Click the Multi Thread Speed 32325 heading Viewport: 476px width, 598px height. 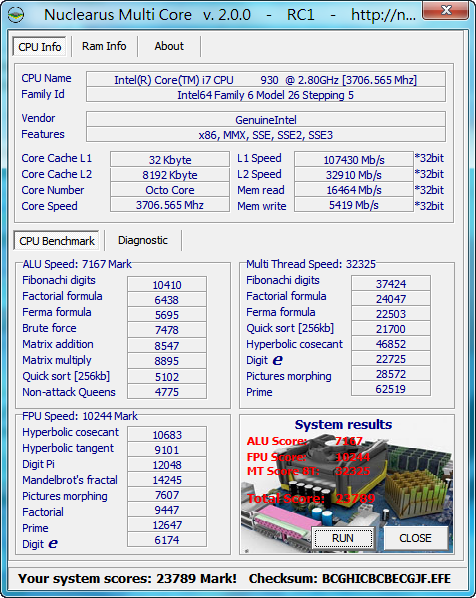point(311,264)
